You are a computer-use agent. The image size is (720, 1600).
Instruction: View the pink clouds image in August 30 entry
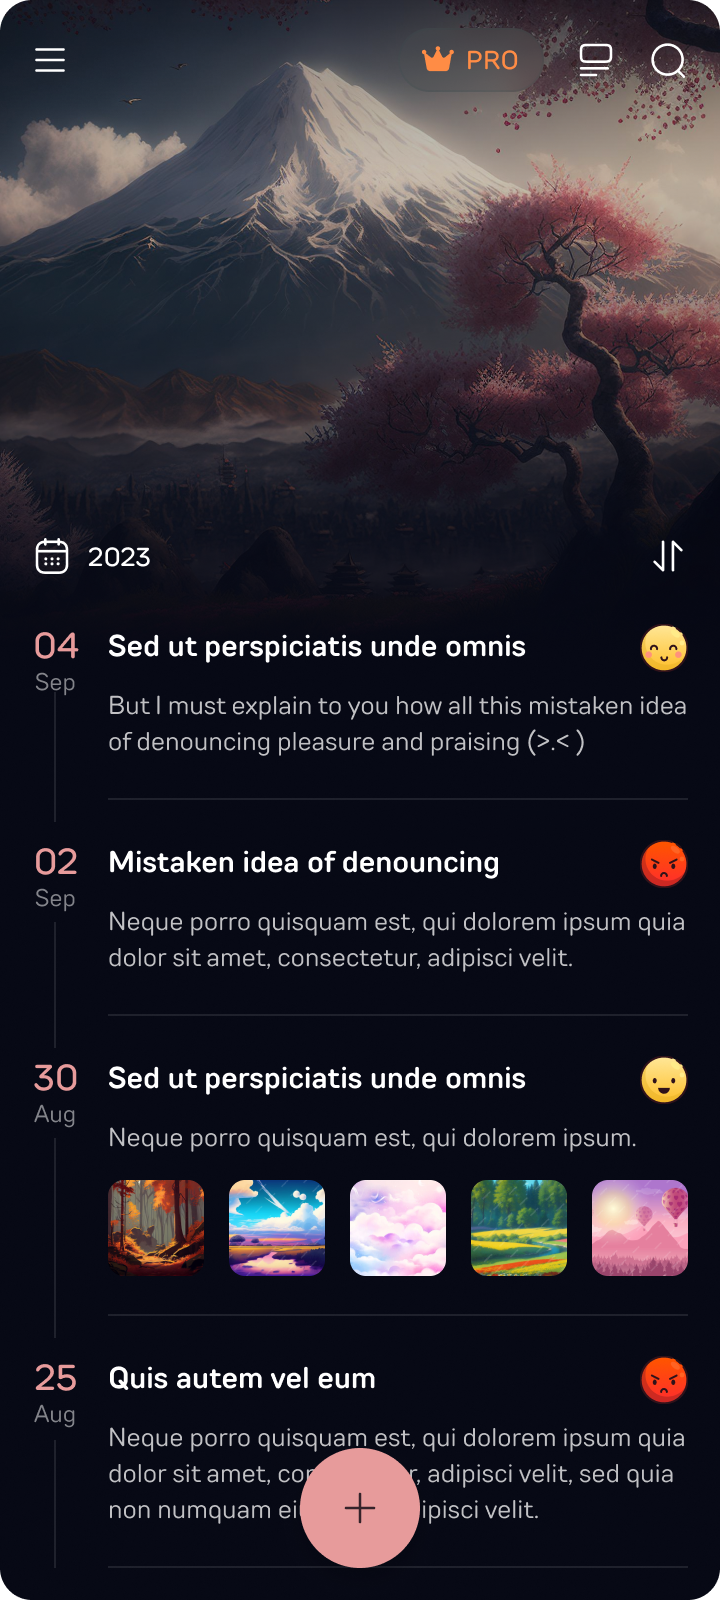point(397,1227)
